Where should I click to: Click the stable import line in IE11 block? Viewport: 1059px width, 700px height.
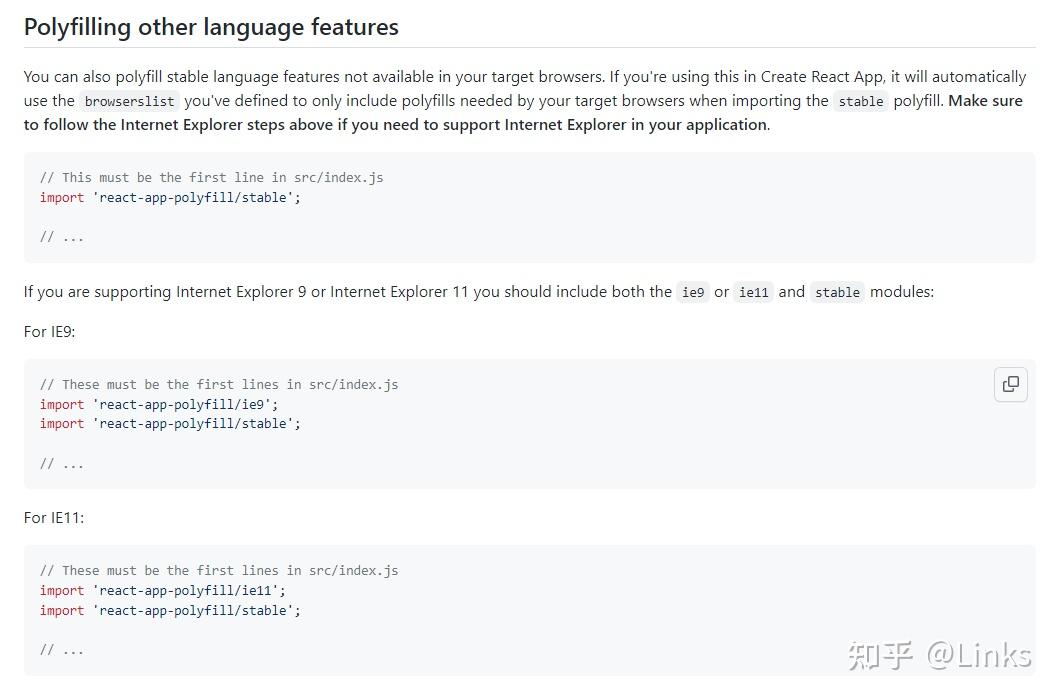pos(170,610)
